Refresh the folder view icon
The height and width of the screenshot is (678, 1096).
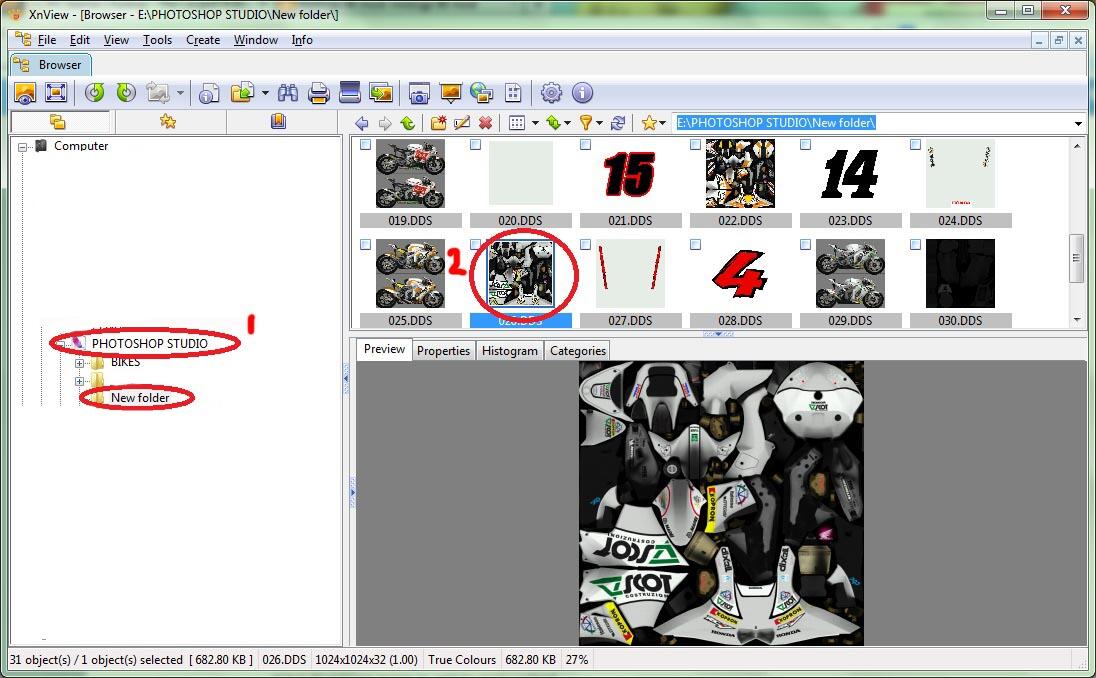point(618,123)
